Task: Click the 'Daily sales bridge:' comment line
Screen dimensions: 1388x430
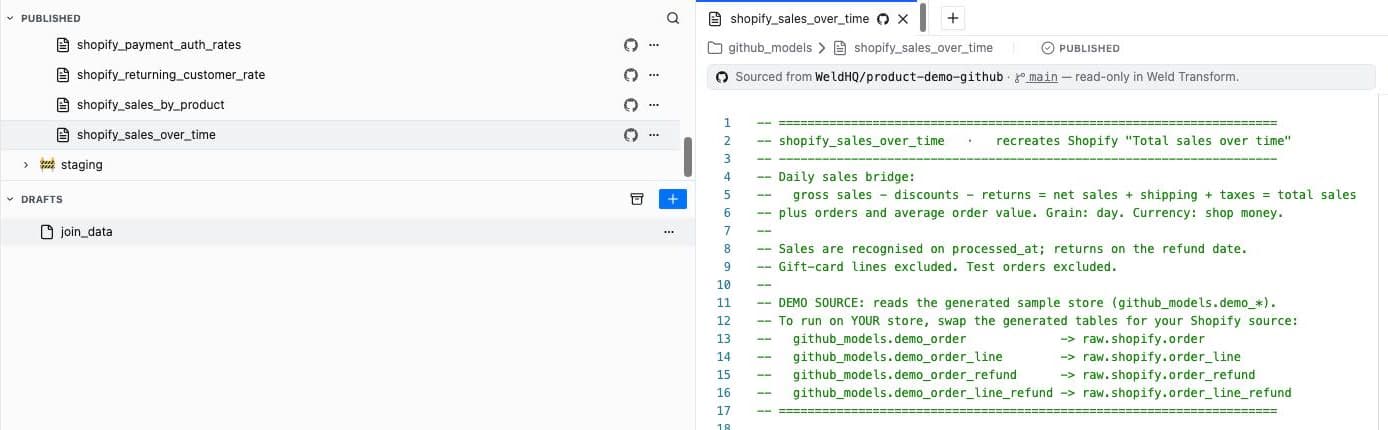Action: tap(836, 177)
